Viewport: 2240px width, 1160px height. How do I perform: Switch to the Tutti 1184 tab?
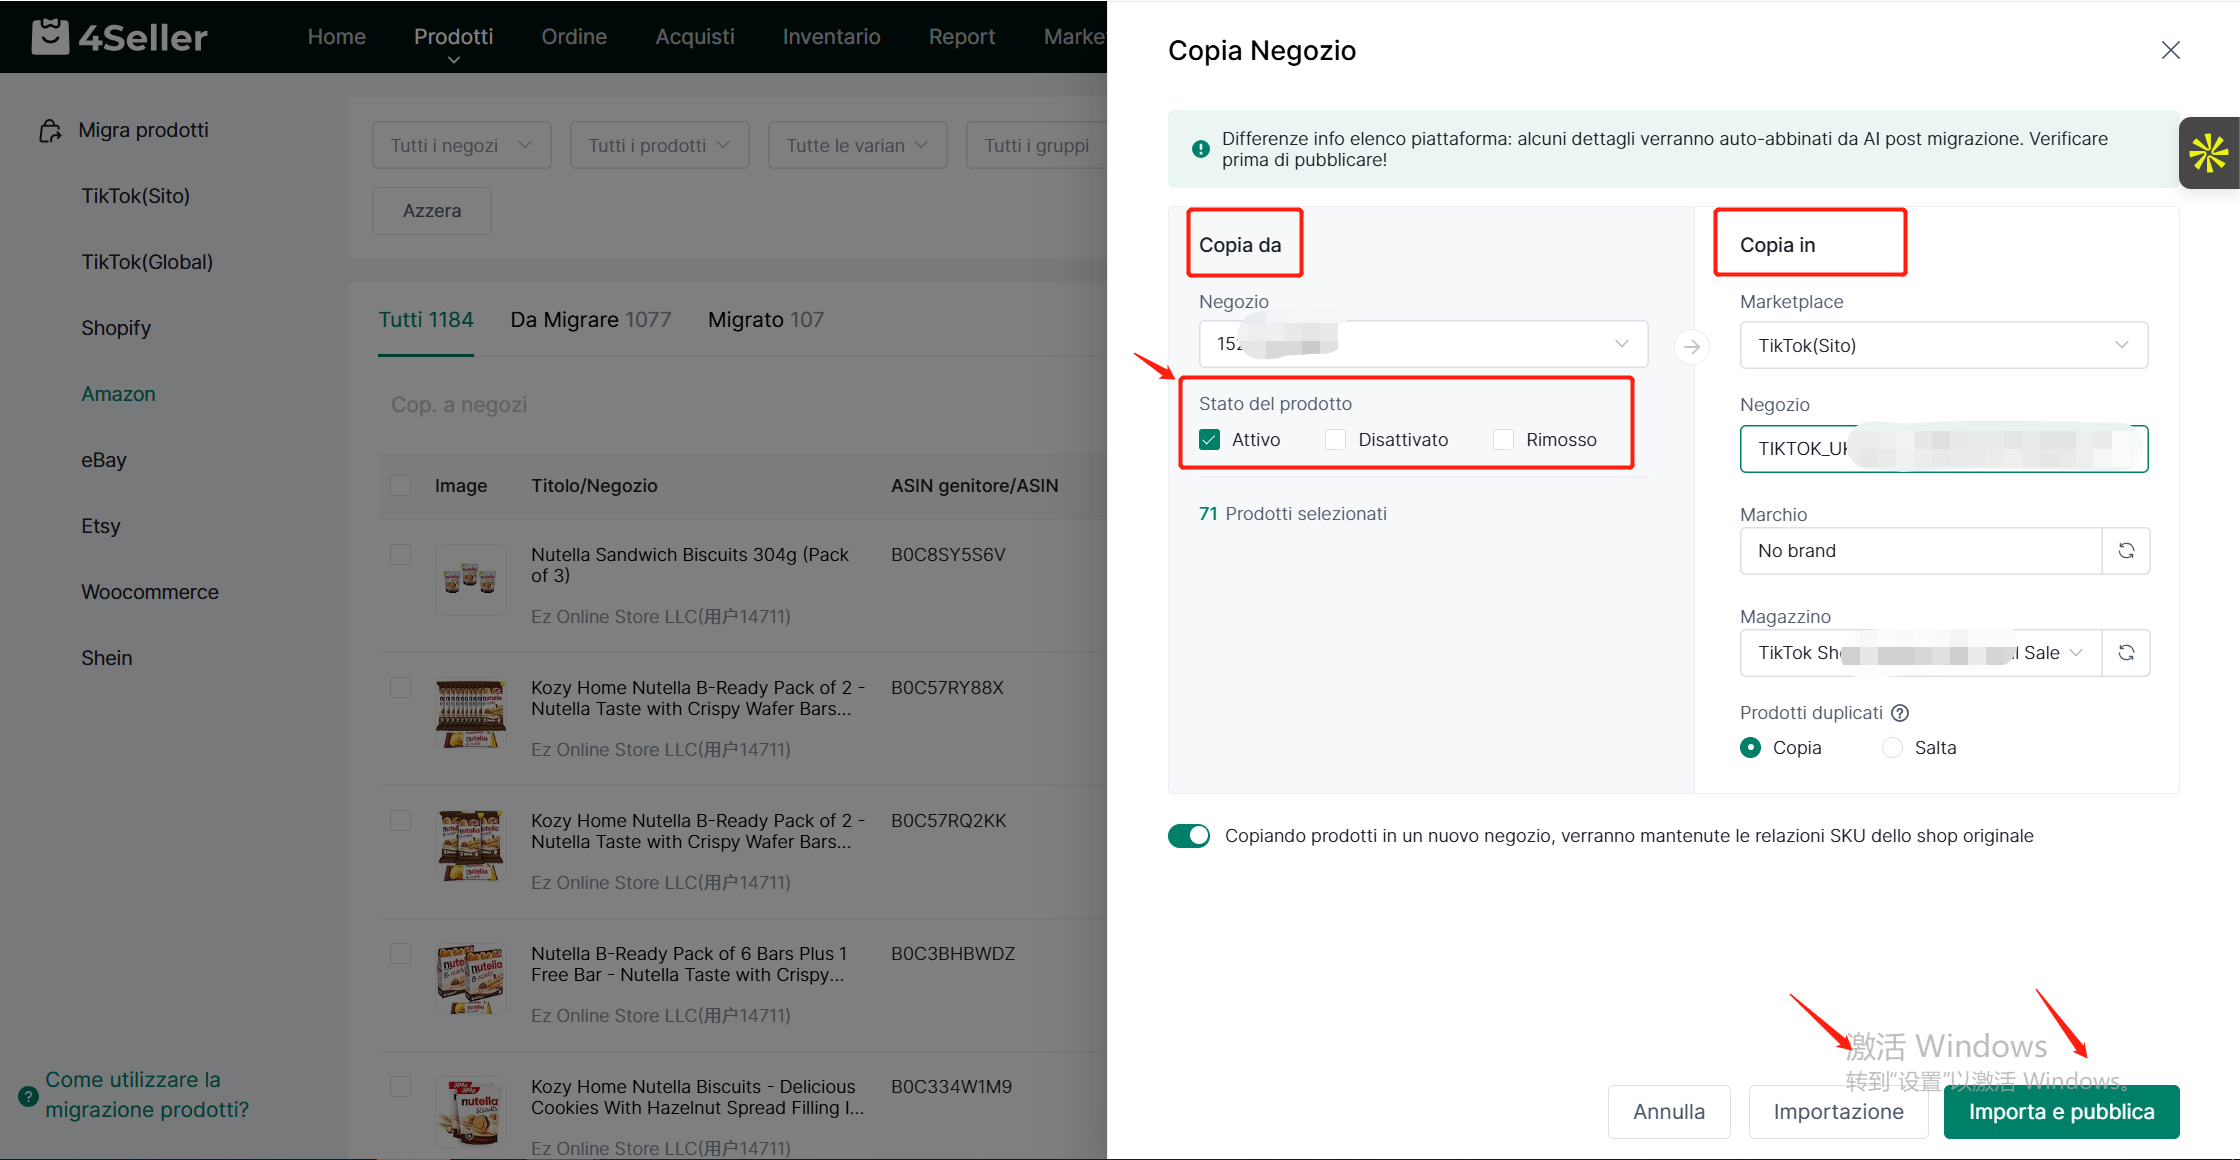click(x=426, y=320)
